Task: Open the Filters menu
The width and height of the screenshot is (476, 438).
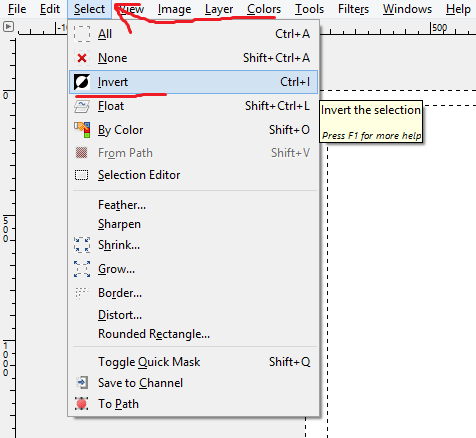Action: [353, 9]
